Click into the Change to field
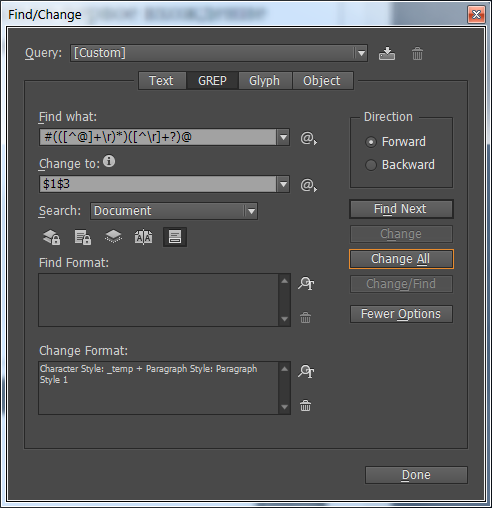This screenshot has height=508, width=492. coord(158,184)
